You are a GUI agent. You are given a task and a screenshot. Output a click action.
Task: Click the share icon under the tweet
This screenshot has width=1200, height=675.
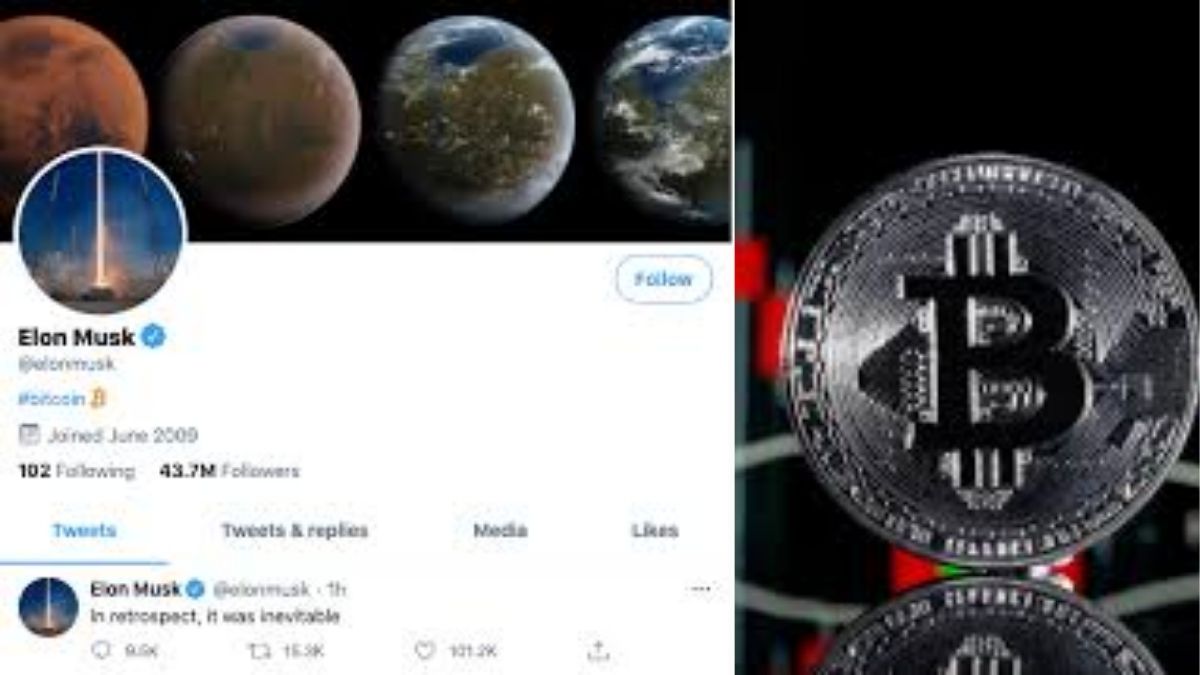(x=598, y=651)
